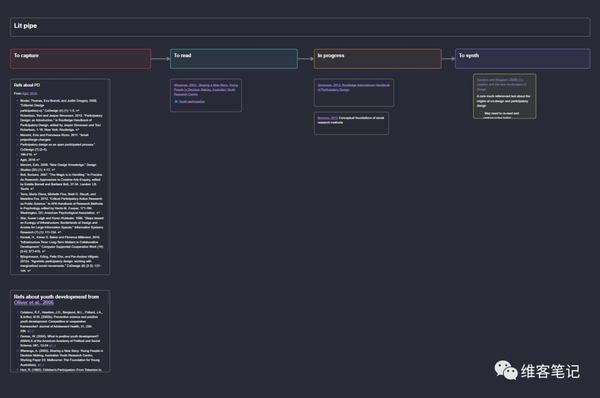Click the arrow connecting To read and In progress
This screenshot has height=398, width=600.
(306, 59)
